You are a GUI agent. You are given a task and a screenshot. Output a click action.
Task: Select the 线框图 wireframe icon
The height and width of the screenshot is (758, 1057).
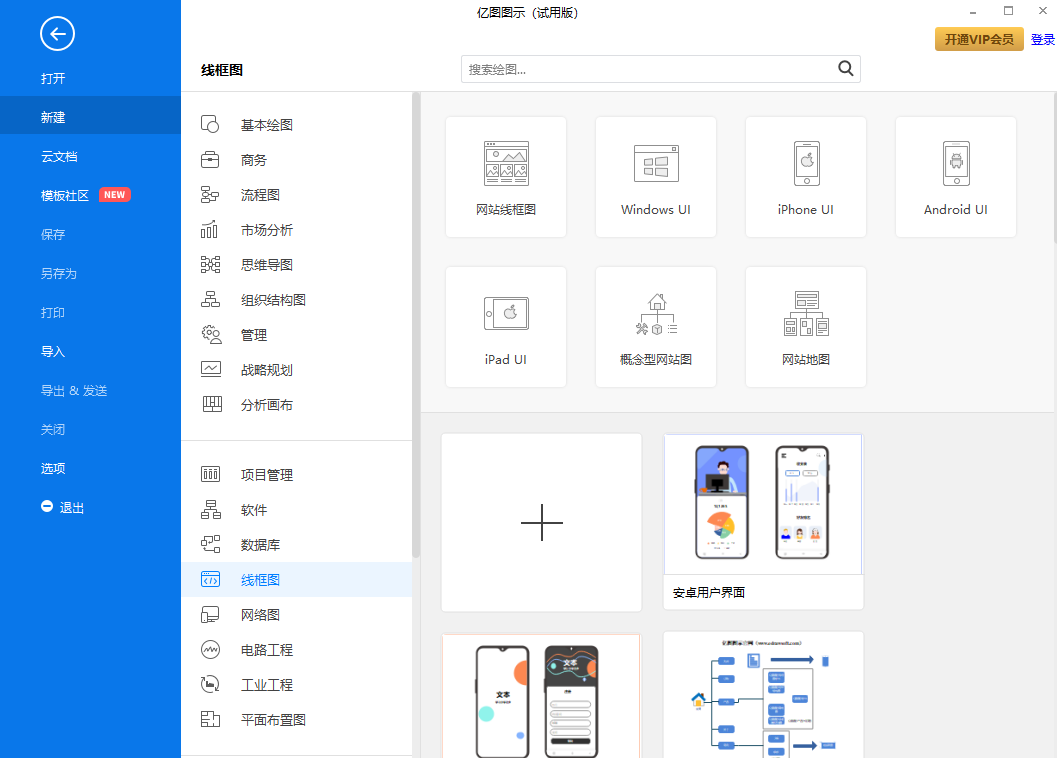point(210,579)
